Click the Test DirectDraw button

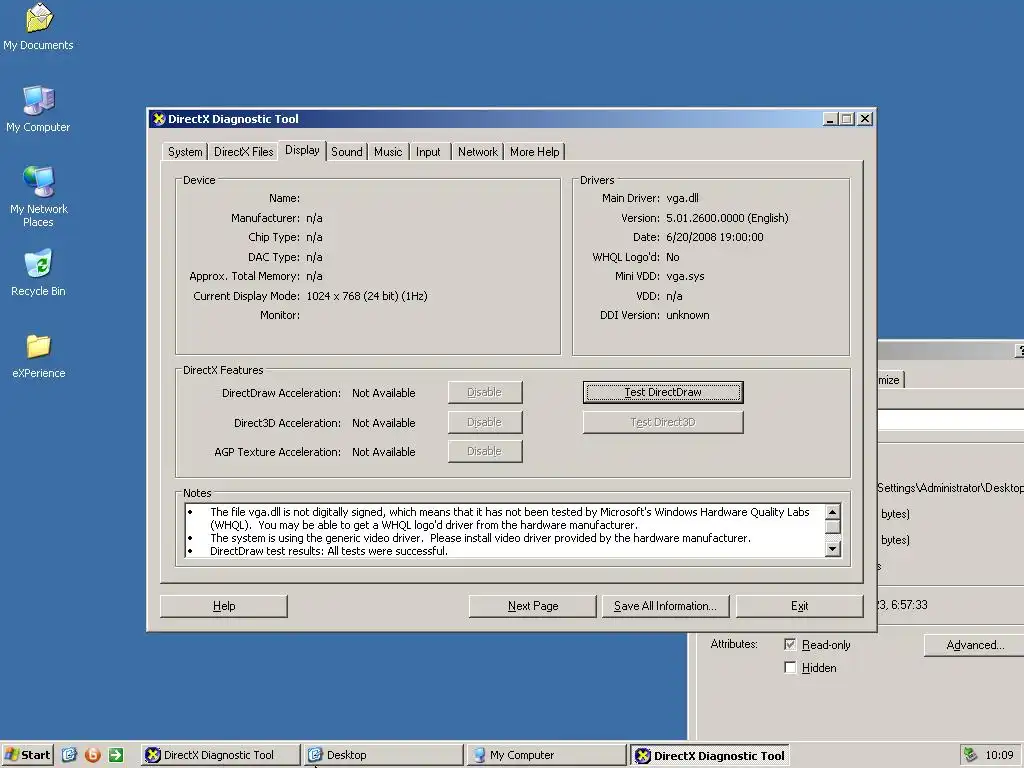663,392
